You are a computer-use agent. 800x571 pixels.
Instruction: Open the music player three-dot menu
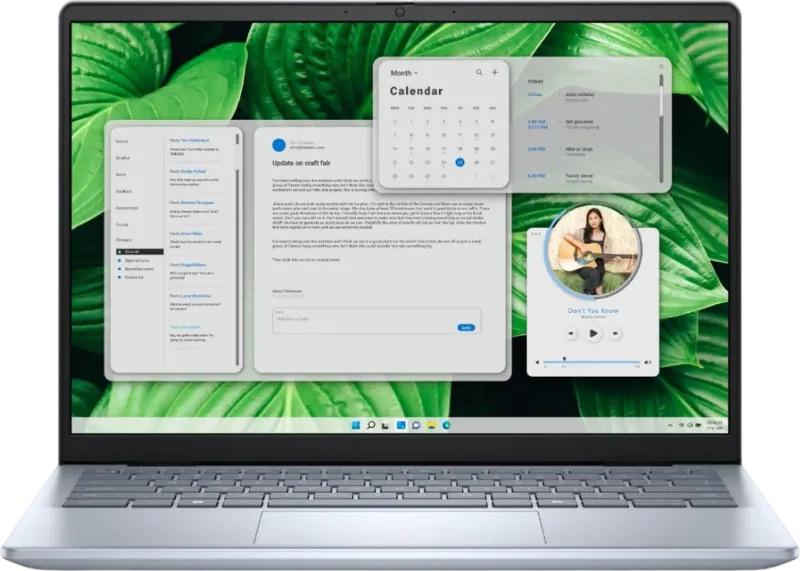(x=536, y=234)
